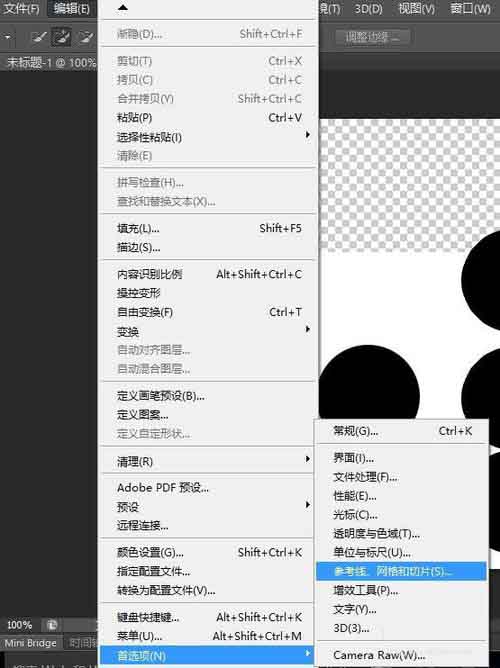Click the 100% zoom level field
The width and height of the screenshot is (500, 668).
20,625
